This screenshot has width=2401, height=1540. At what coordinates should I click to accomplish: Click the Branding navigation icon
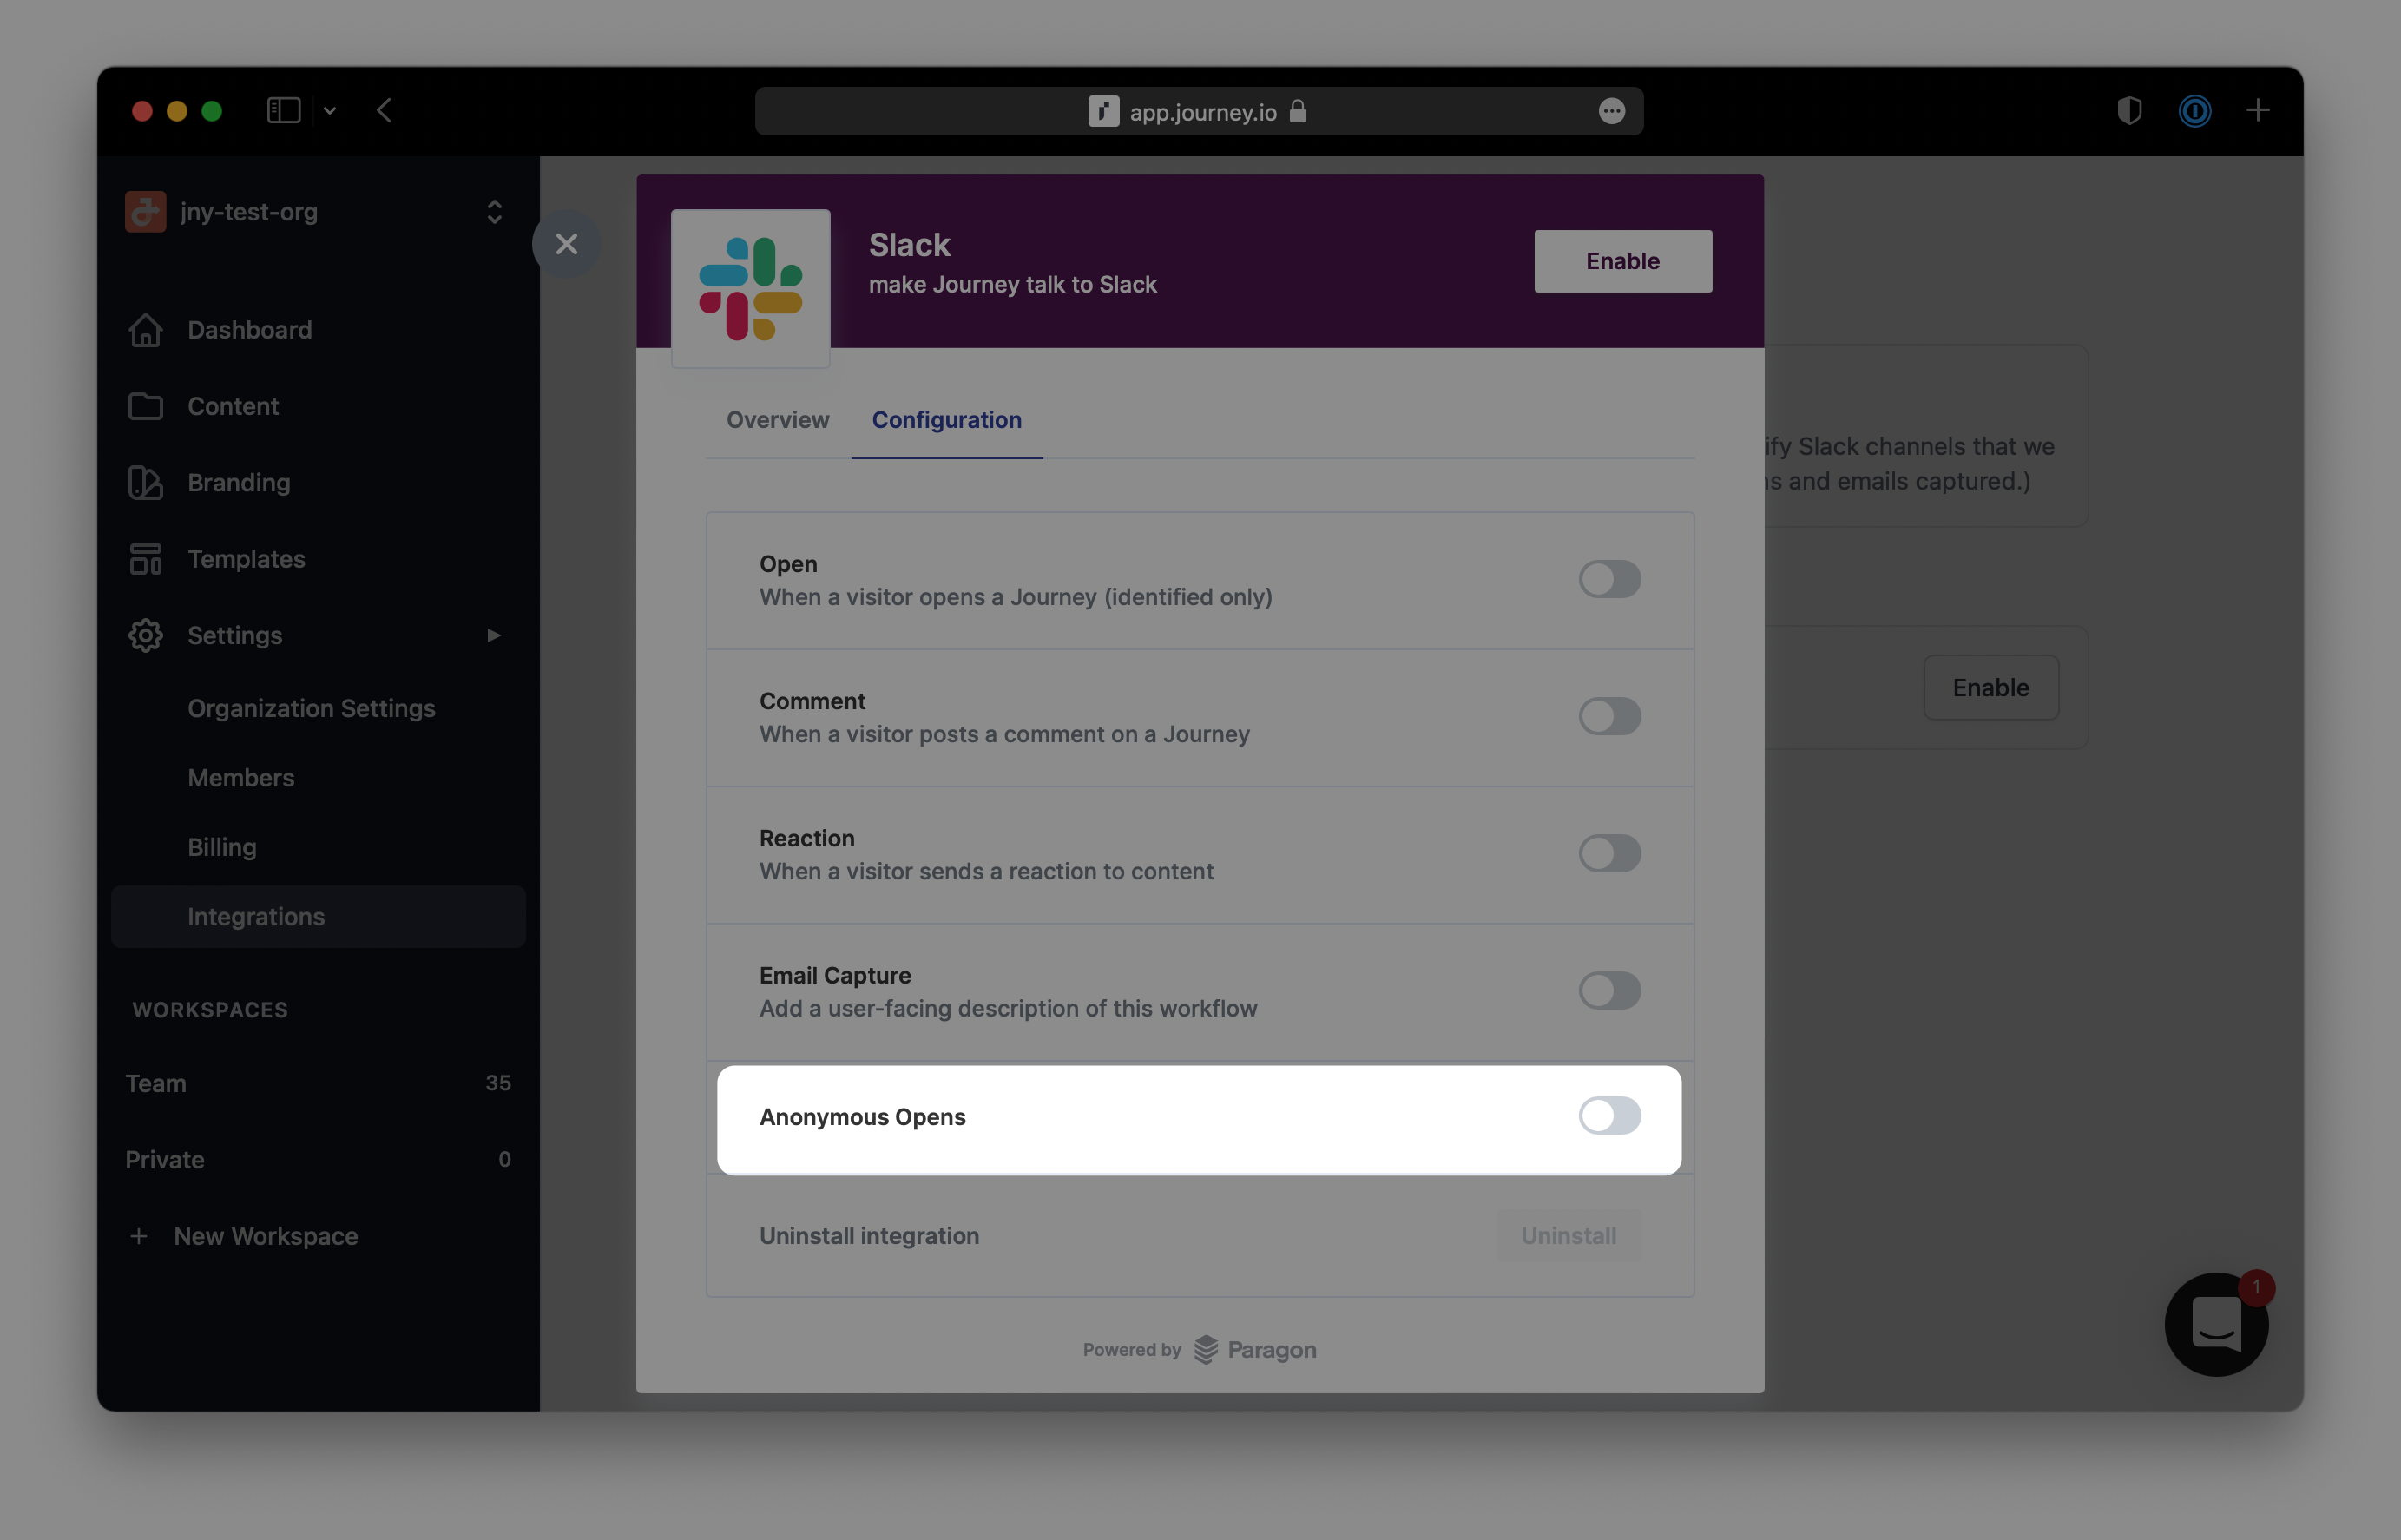coord(145,481)
